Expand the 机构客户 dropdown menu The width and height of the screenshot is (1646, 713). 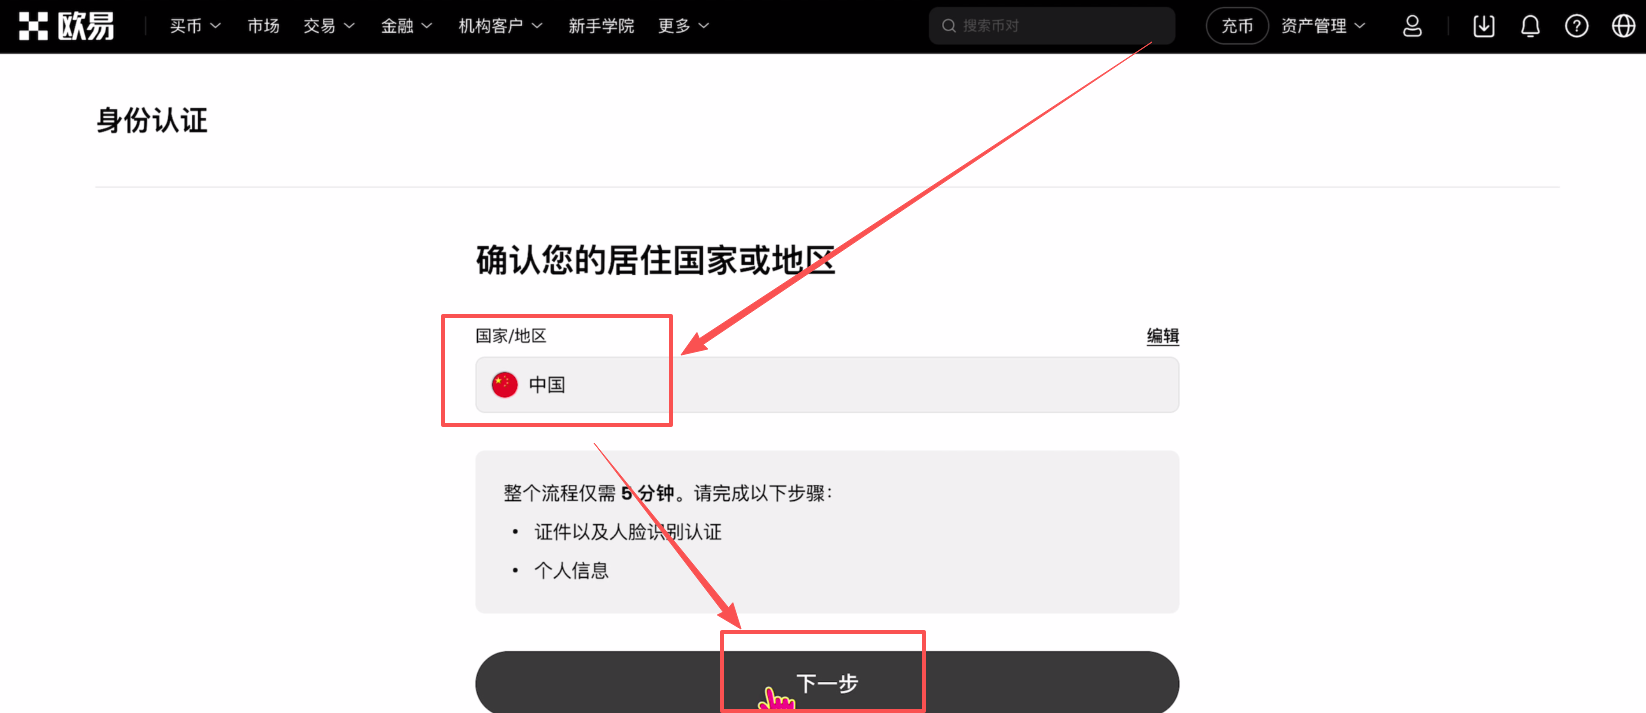click(x=500, y=26)
